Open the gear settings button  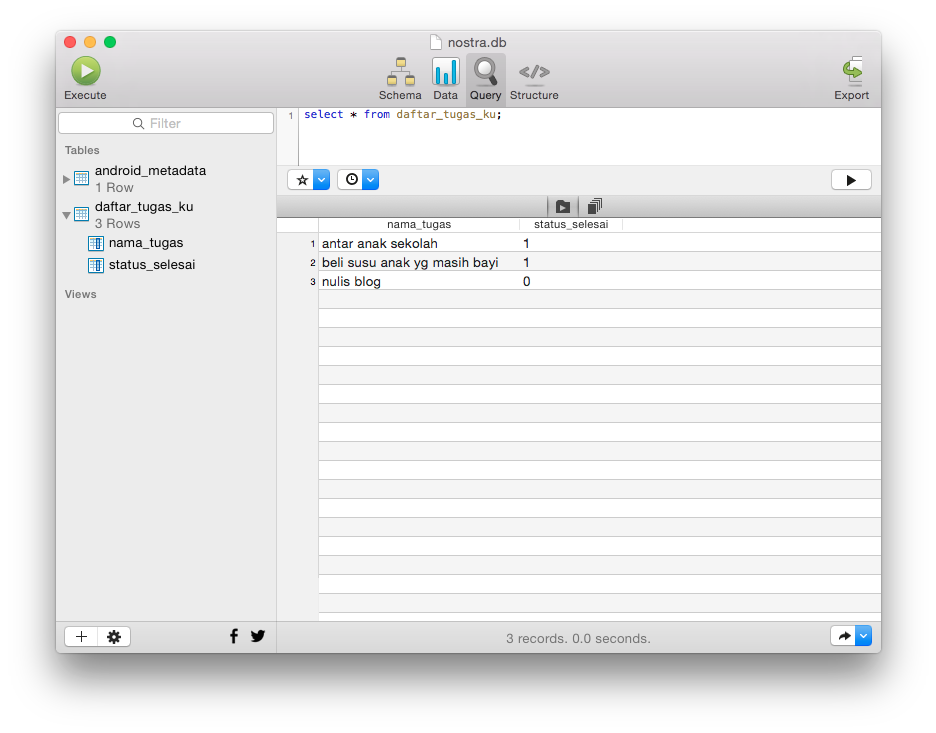114,637
